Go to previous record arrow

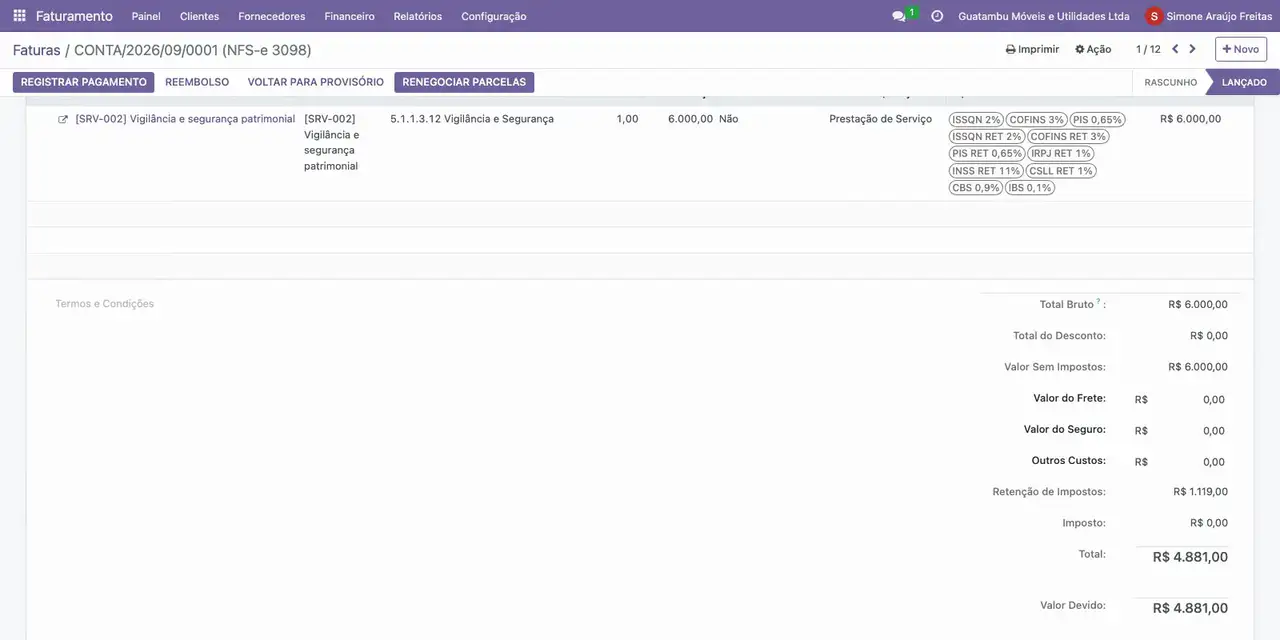[1175, 49]
